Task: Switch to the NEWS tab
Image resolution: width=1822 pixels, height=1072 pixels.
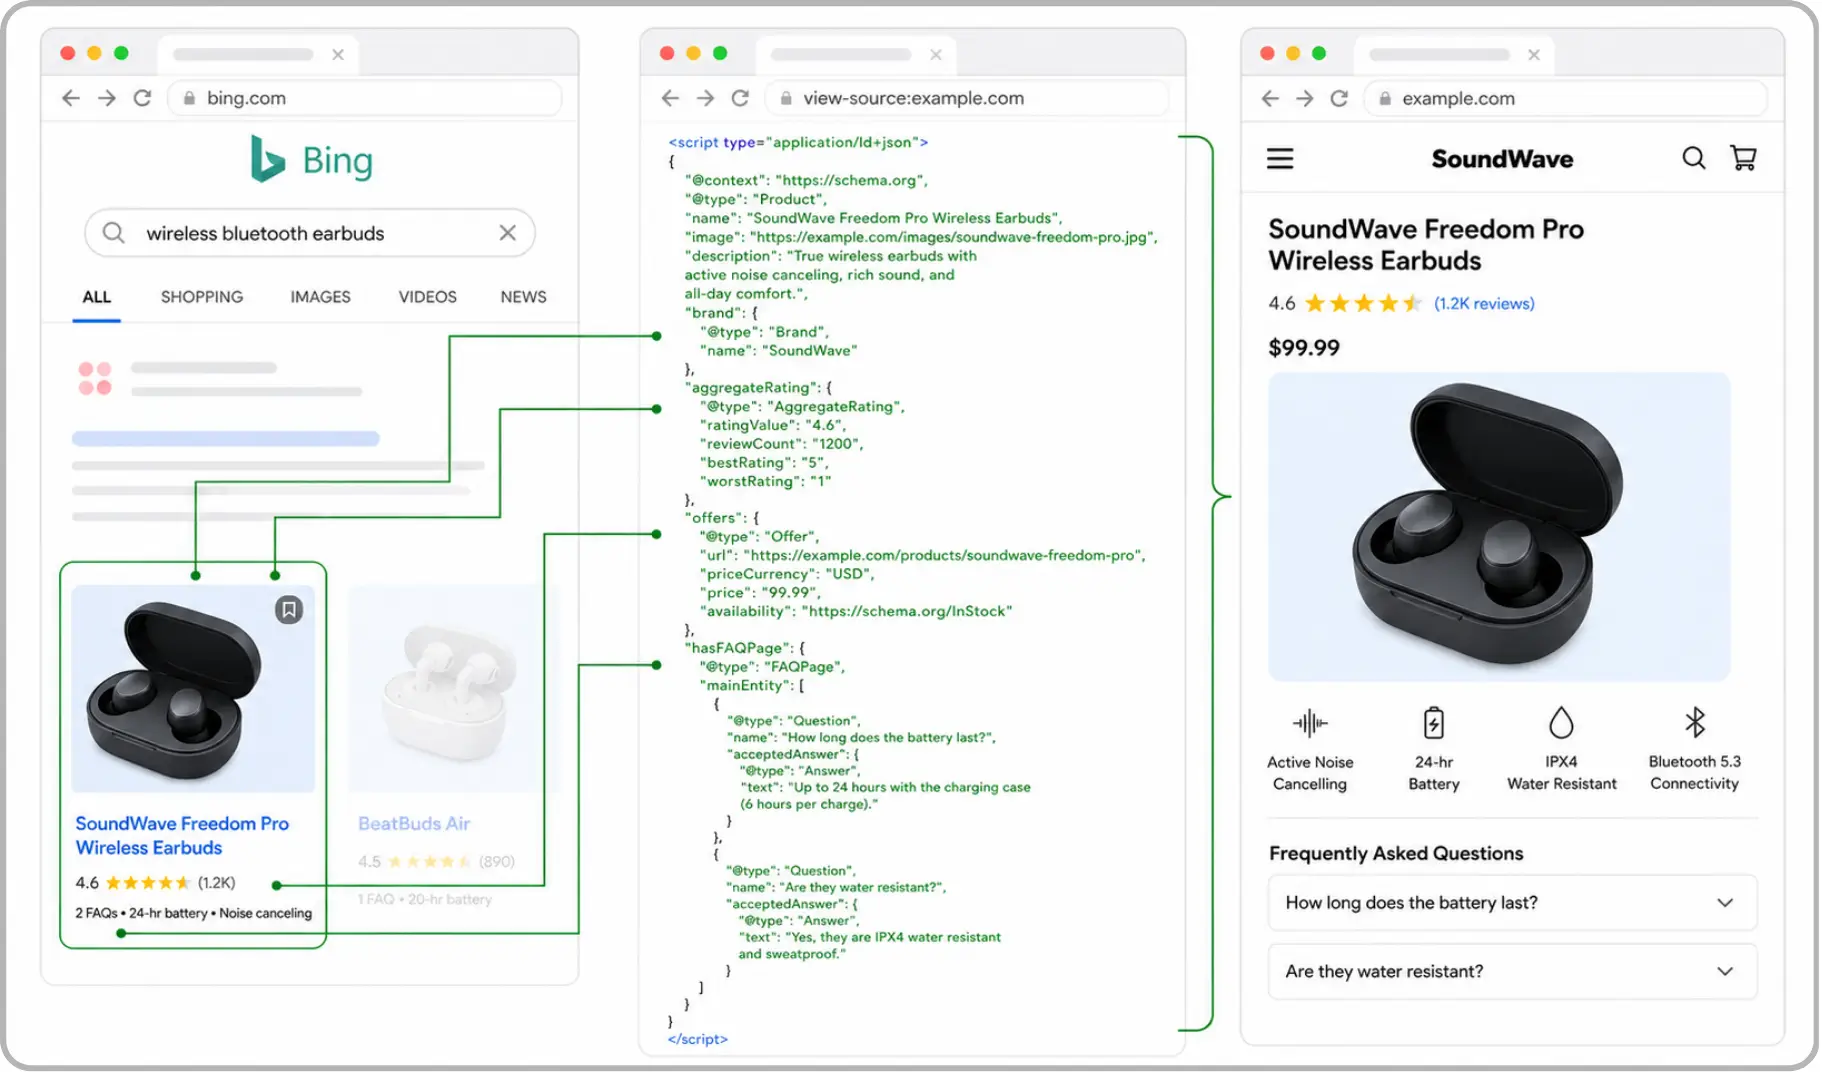Action: point(523,297)
